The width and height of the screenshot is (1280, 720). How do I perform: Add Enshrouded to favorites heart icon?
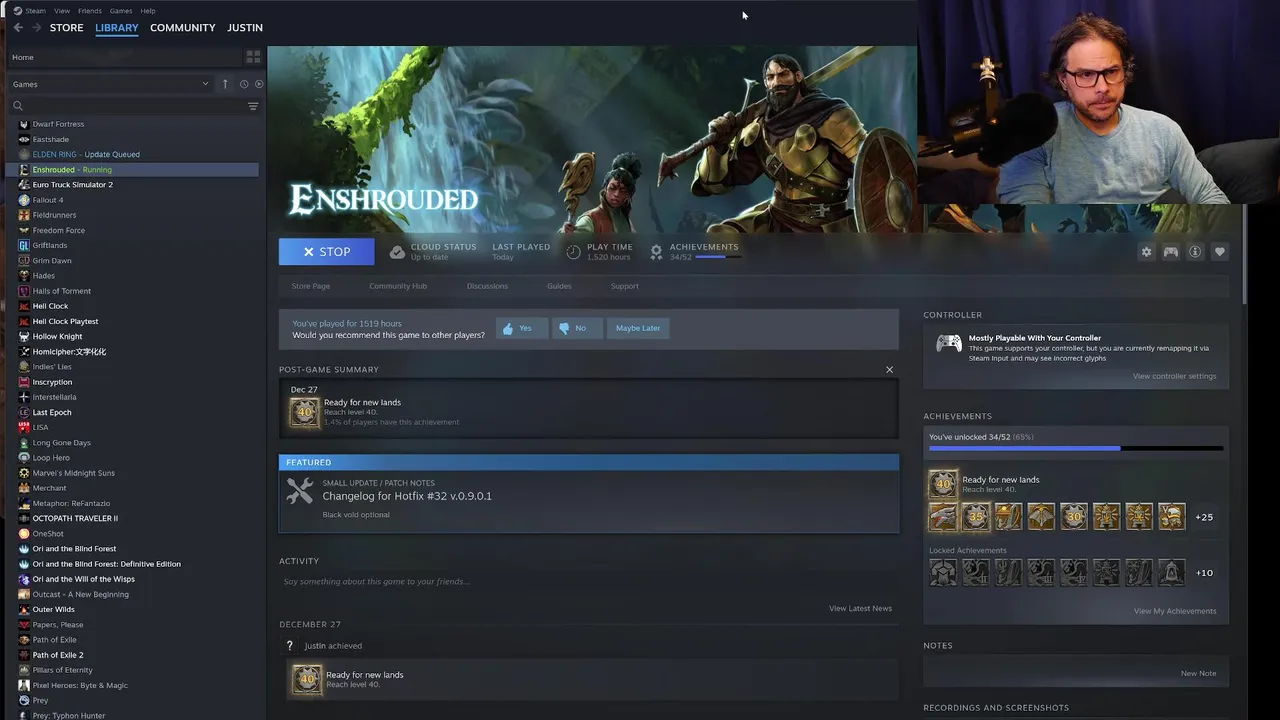point(1219,252)
